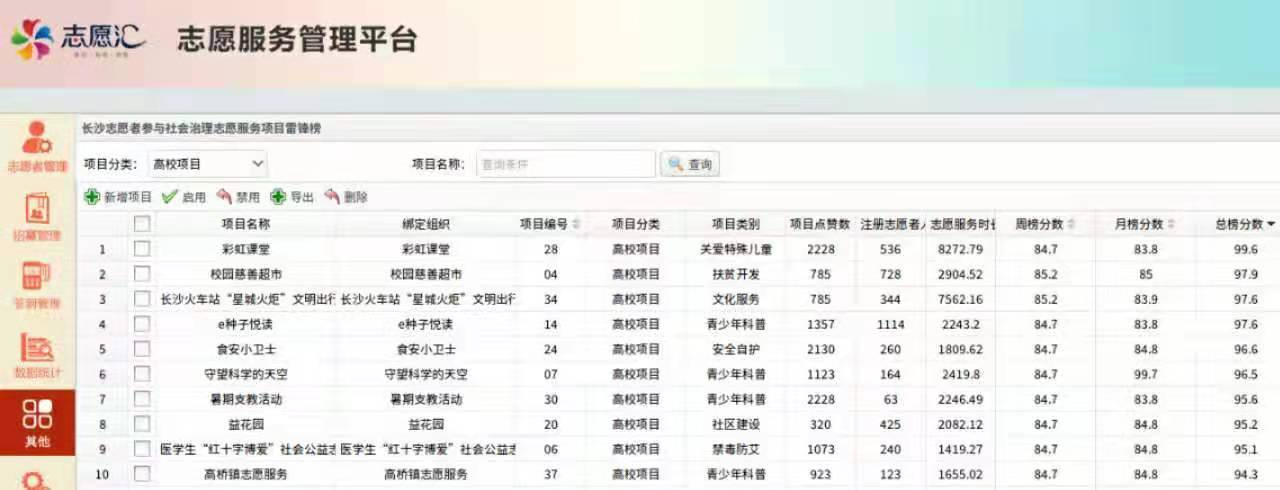Check the box for 食安小卫士 row
The width and height of the screenshot is (1280, 490).
tap(142, 349)
